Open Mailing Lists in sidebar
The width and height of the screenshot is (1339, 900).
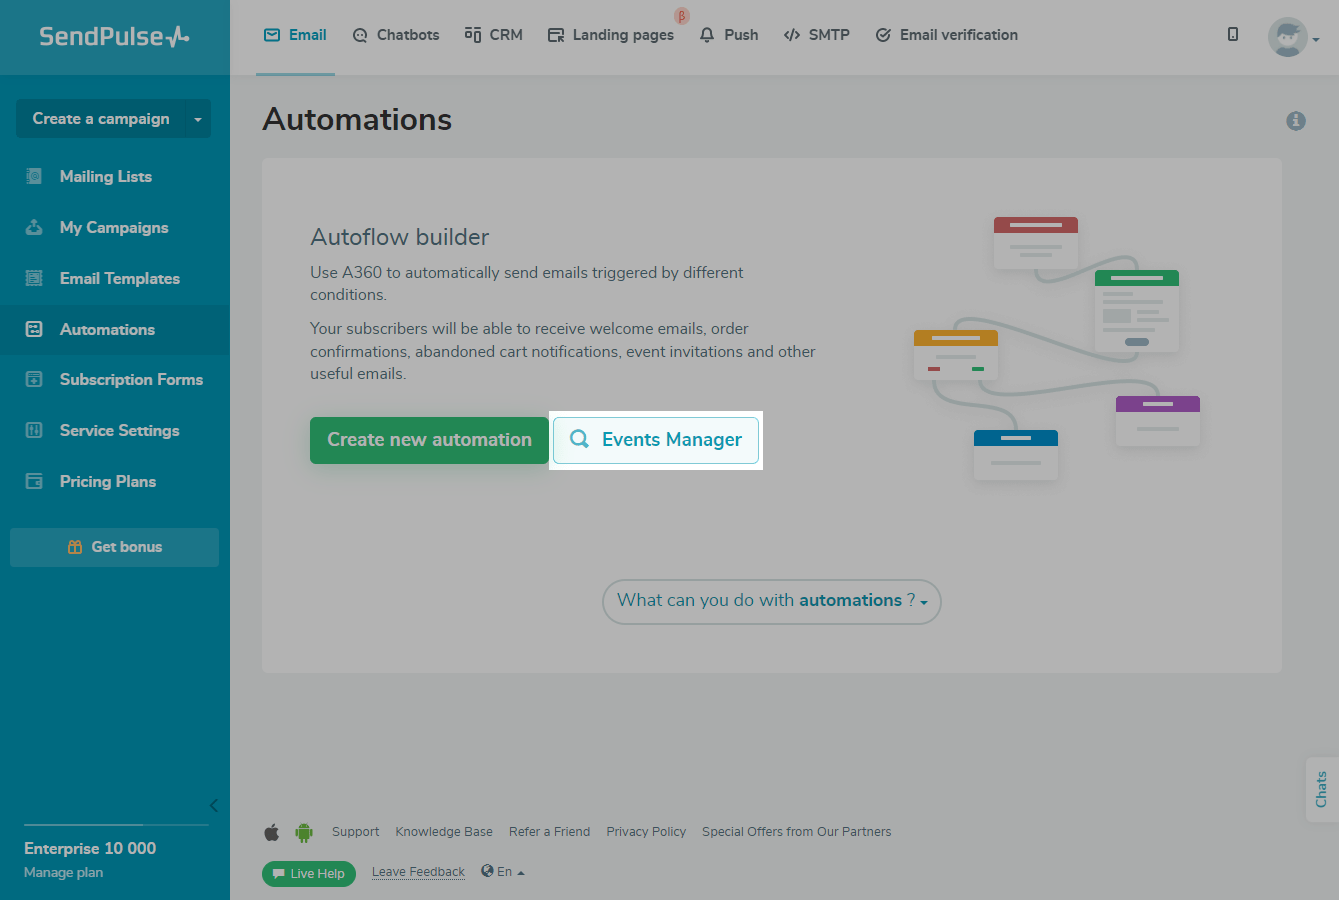coord(106,177)
